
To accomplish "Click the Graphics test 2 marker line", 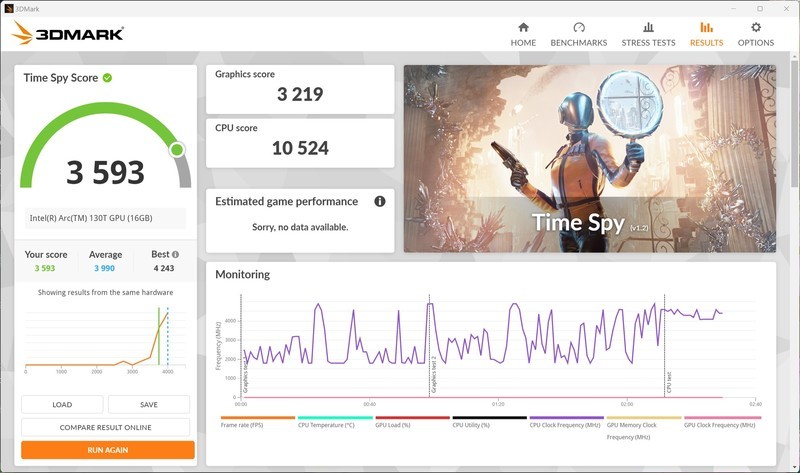I will (430, 346).
